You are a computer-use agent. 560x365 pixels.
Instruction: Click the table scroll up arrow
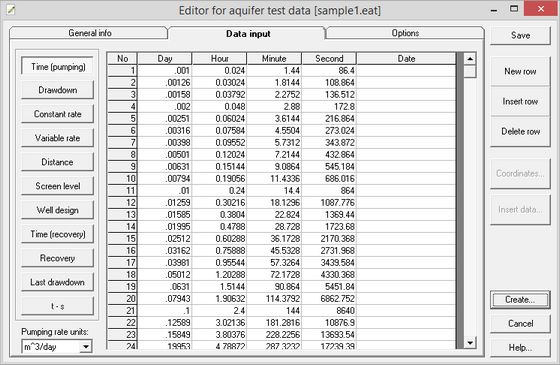[x=470, y=59]
